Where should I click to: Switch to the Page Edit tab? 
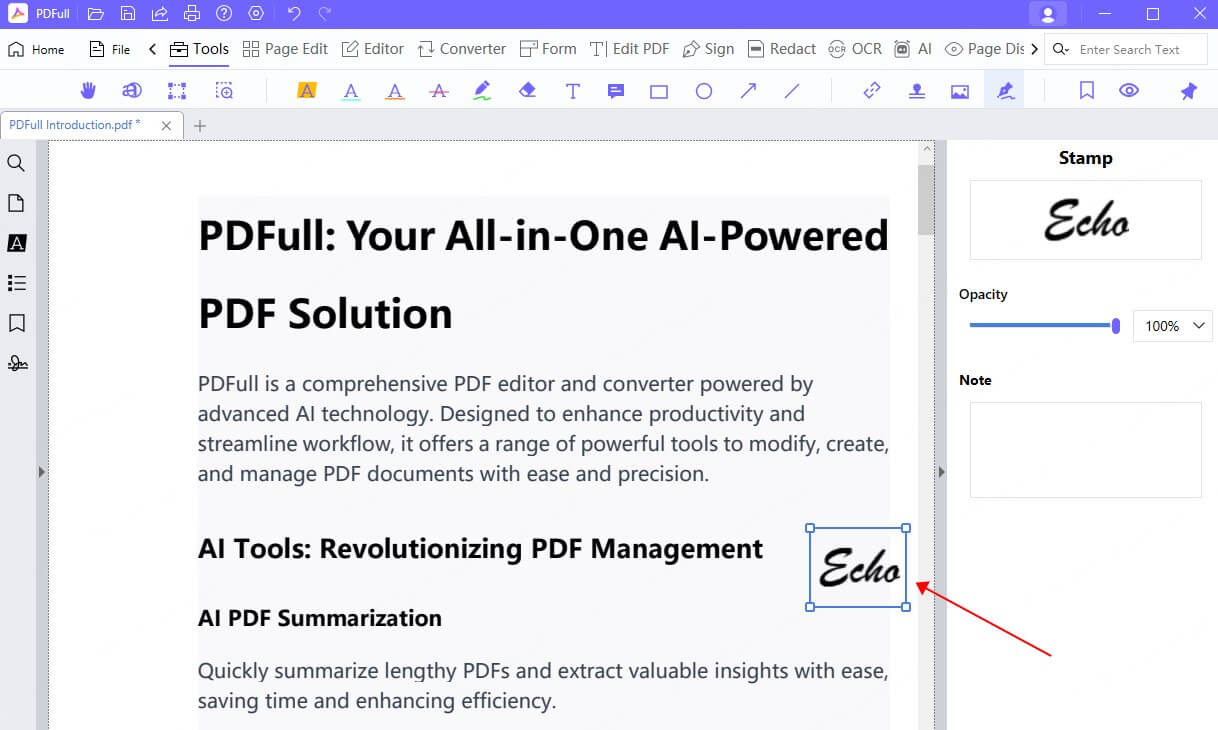click(285, 49)
